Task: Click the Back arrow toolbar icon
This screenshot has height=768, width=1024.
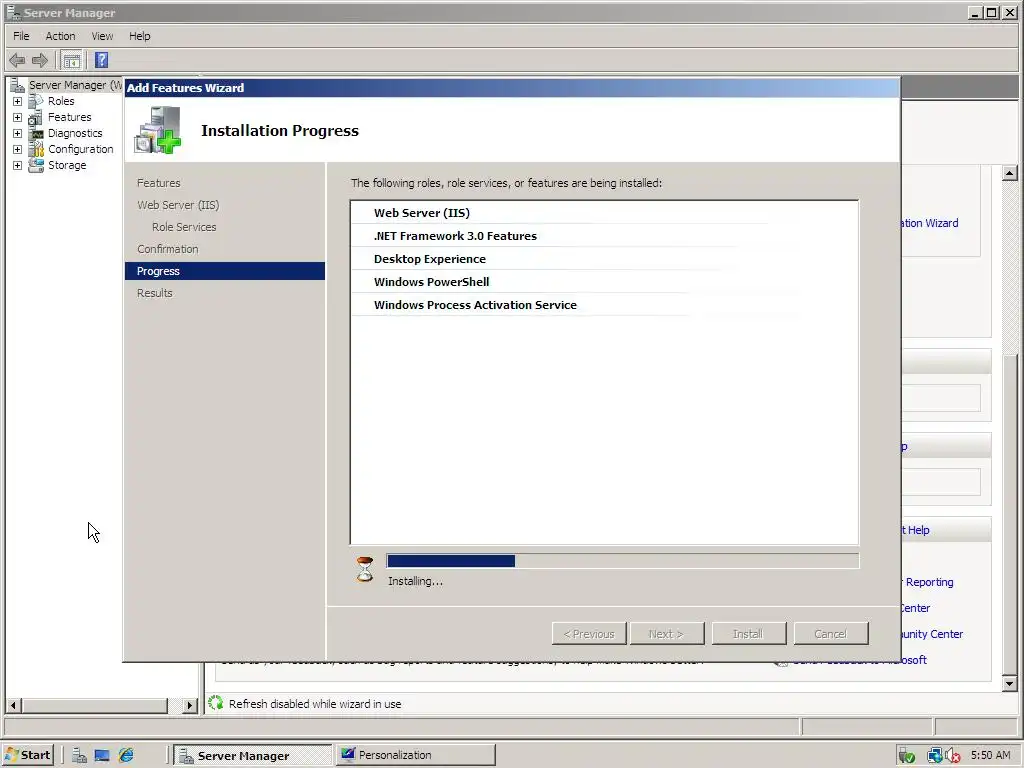Action: pos(17,61)
